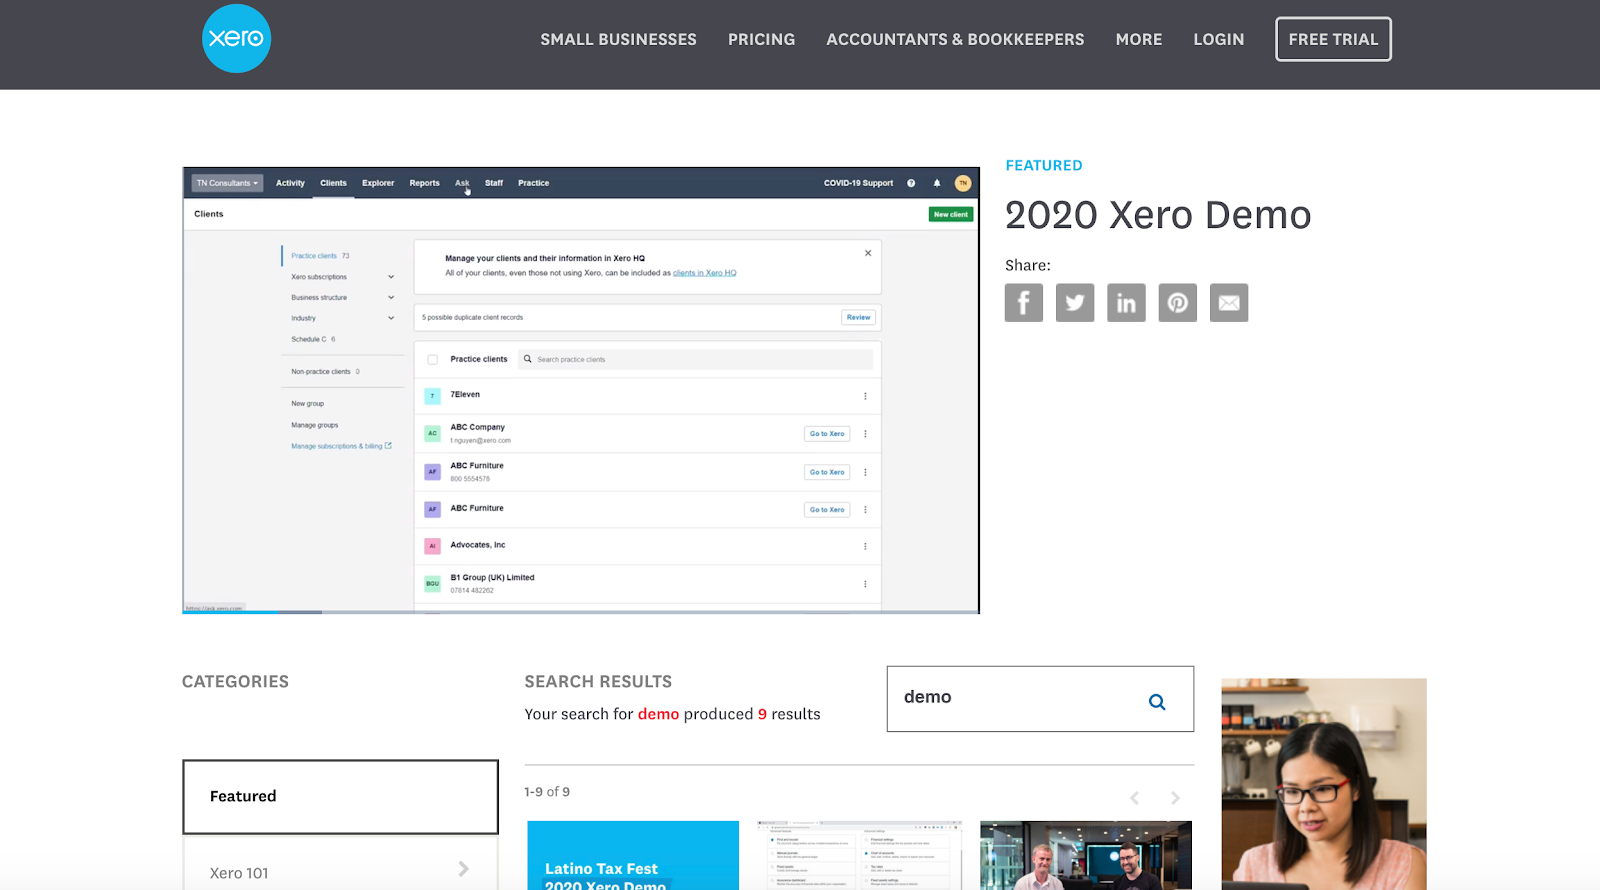
Task: Share on LinkedIn
Action: [1126, 303]
